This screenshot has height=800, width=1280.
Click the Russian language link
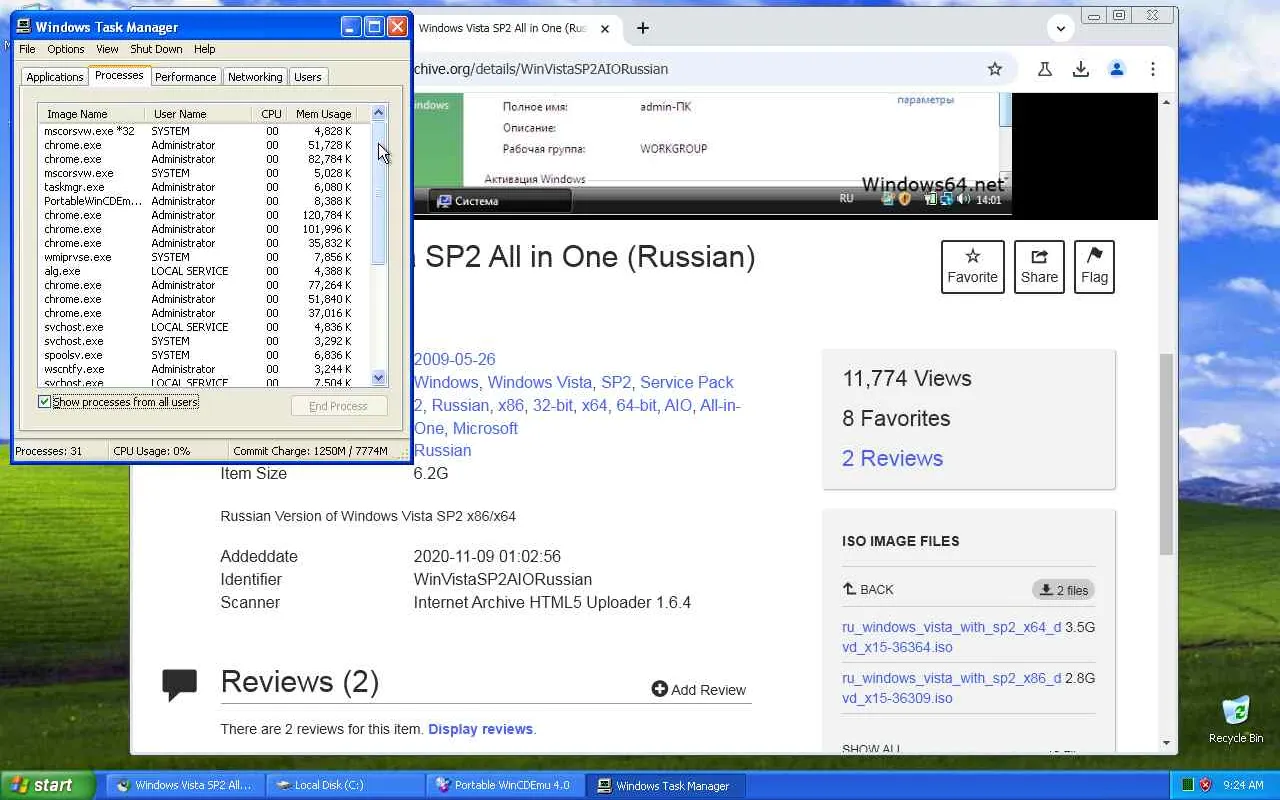click(x=442, y=450)
